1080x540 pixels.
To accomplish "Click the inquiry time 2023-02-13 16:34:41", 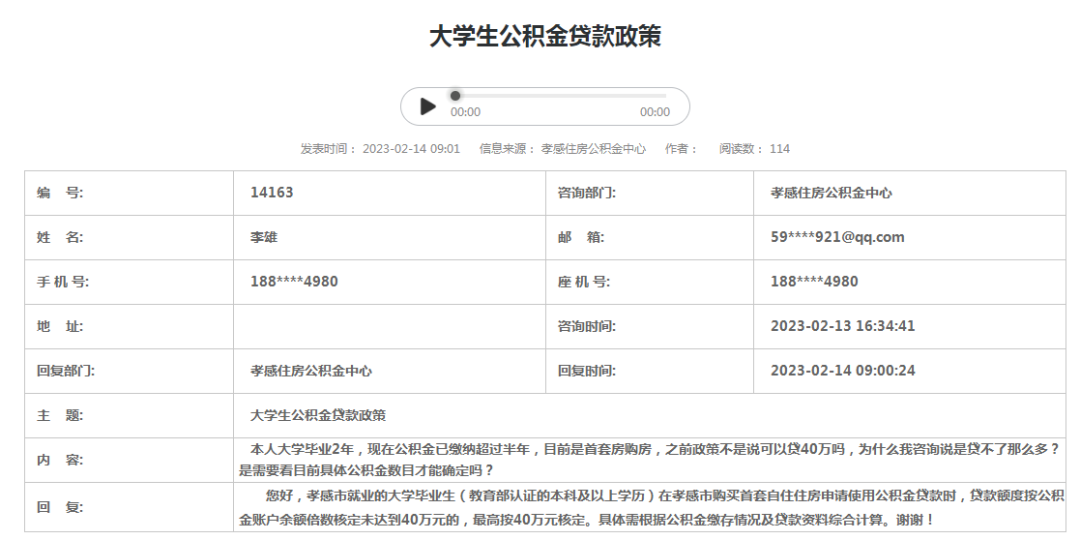I will pyautogui.click(x=842, y=326).
